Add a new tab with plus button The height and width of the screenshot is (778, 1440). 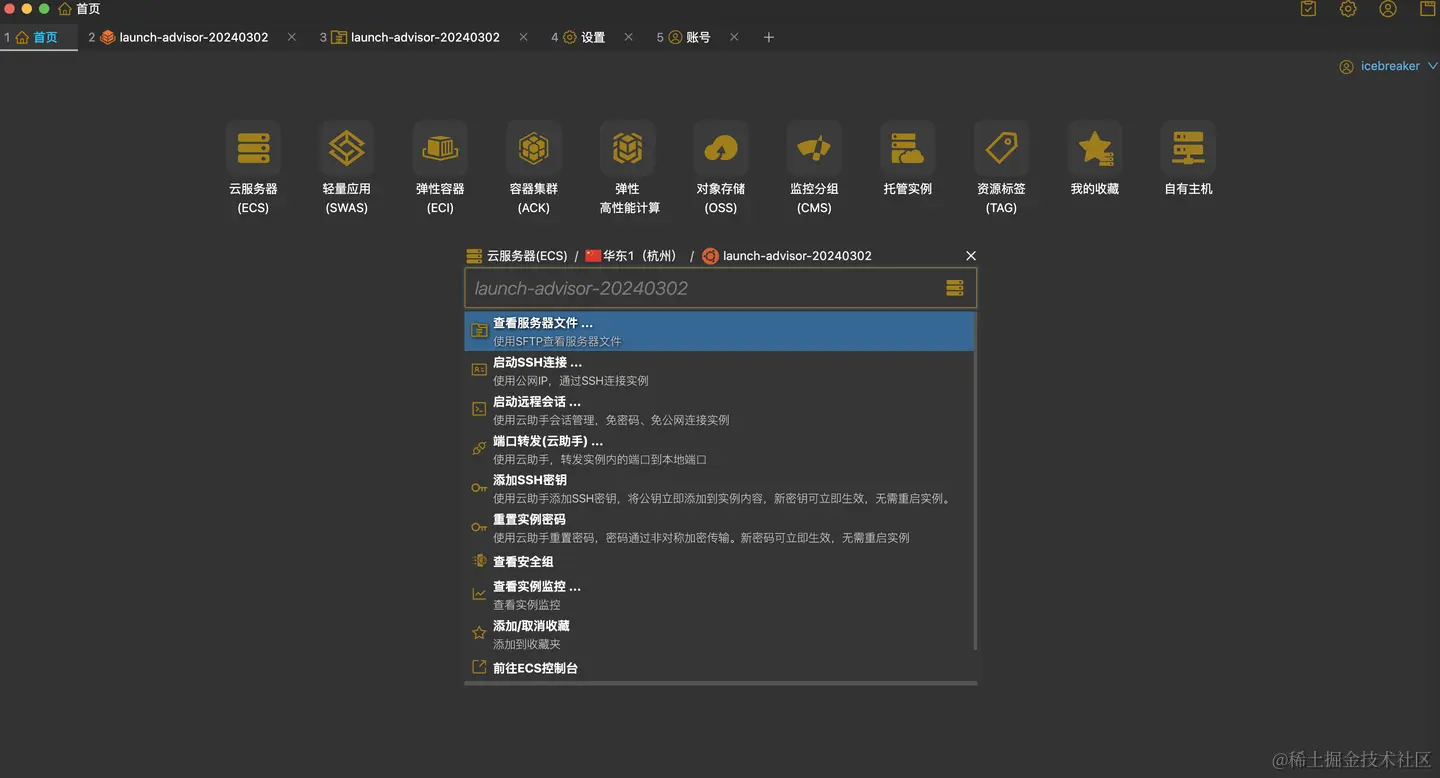point(768,37)
